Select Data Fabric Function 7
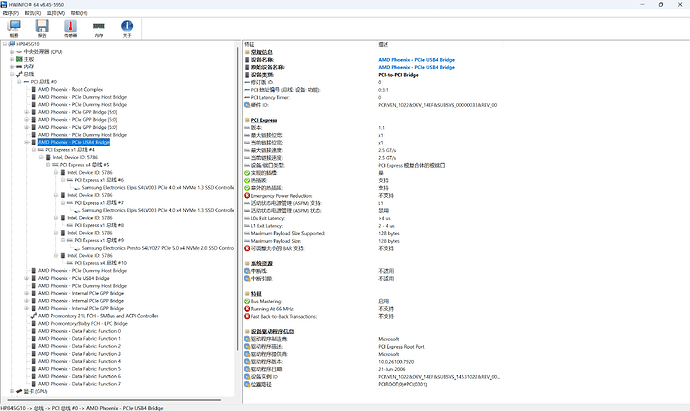The height and width of the screenshot is (411, 690). click(79, 384)
